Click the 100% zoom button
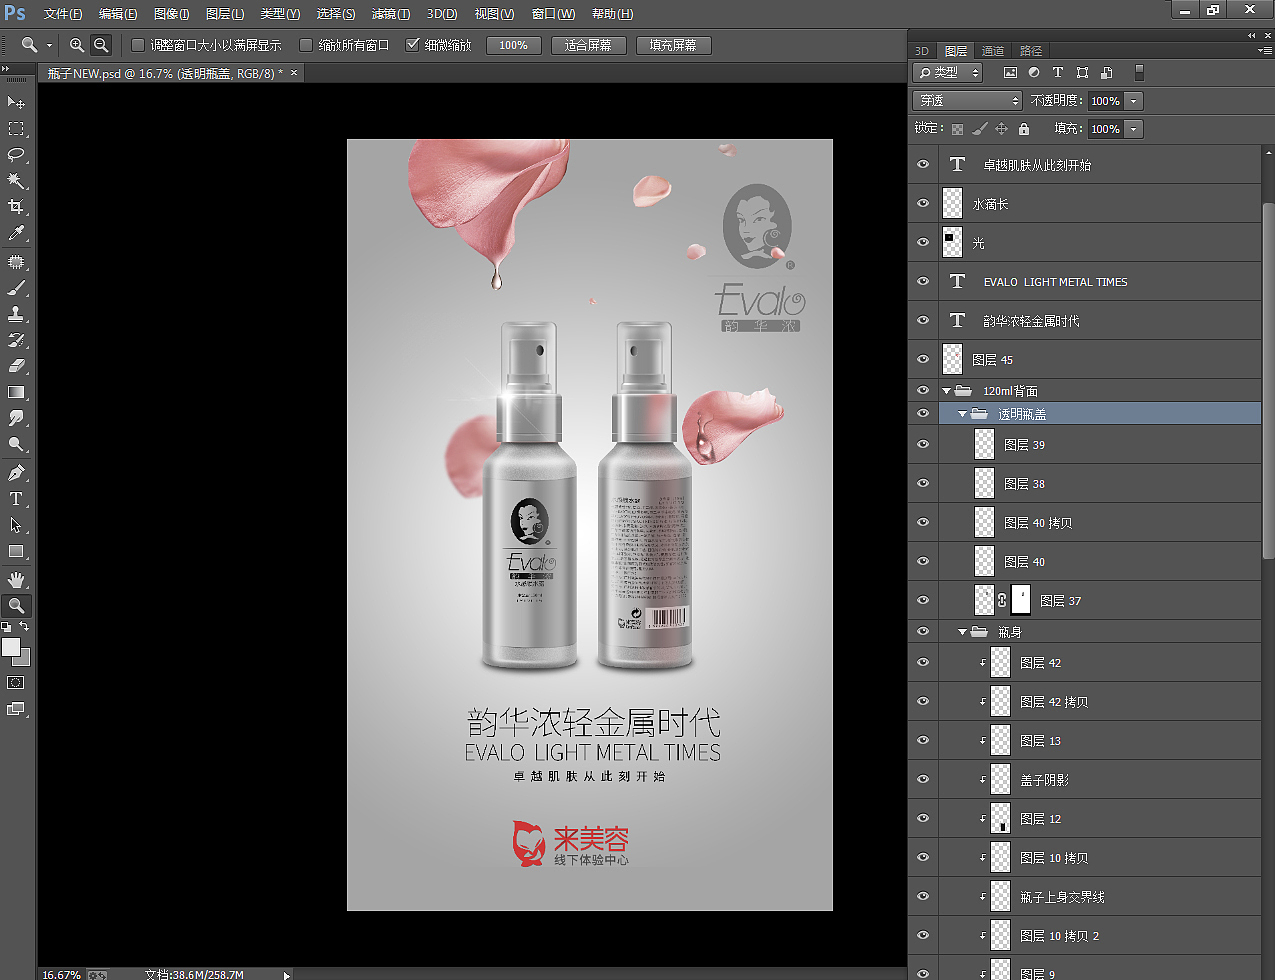This screenshot has height=980, width=1275. coord(513,45)
